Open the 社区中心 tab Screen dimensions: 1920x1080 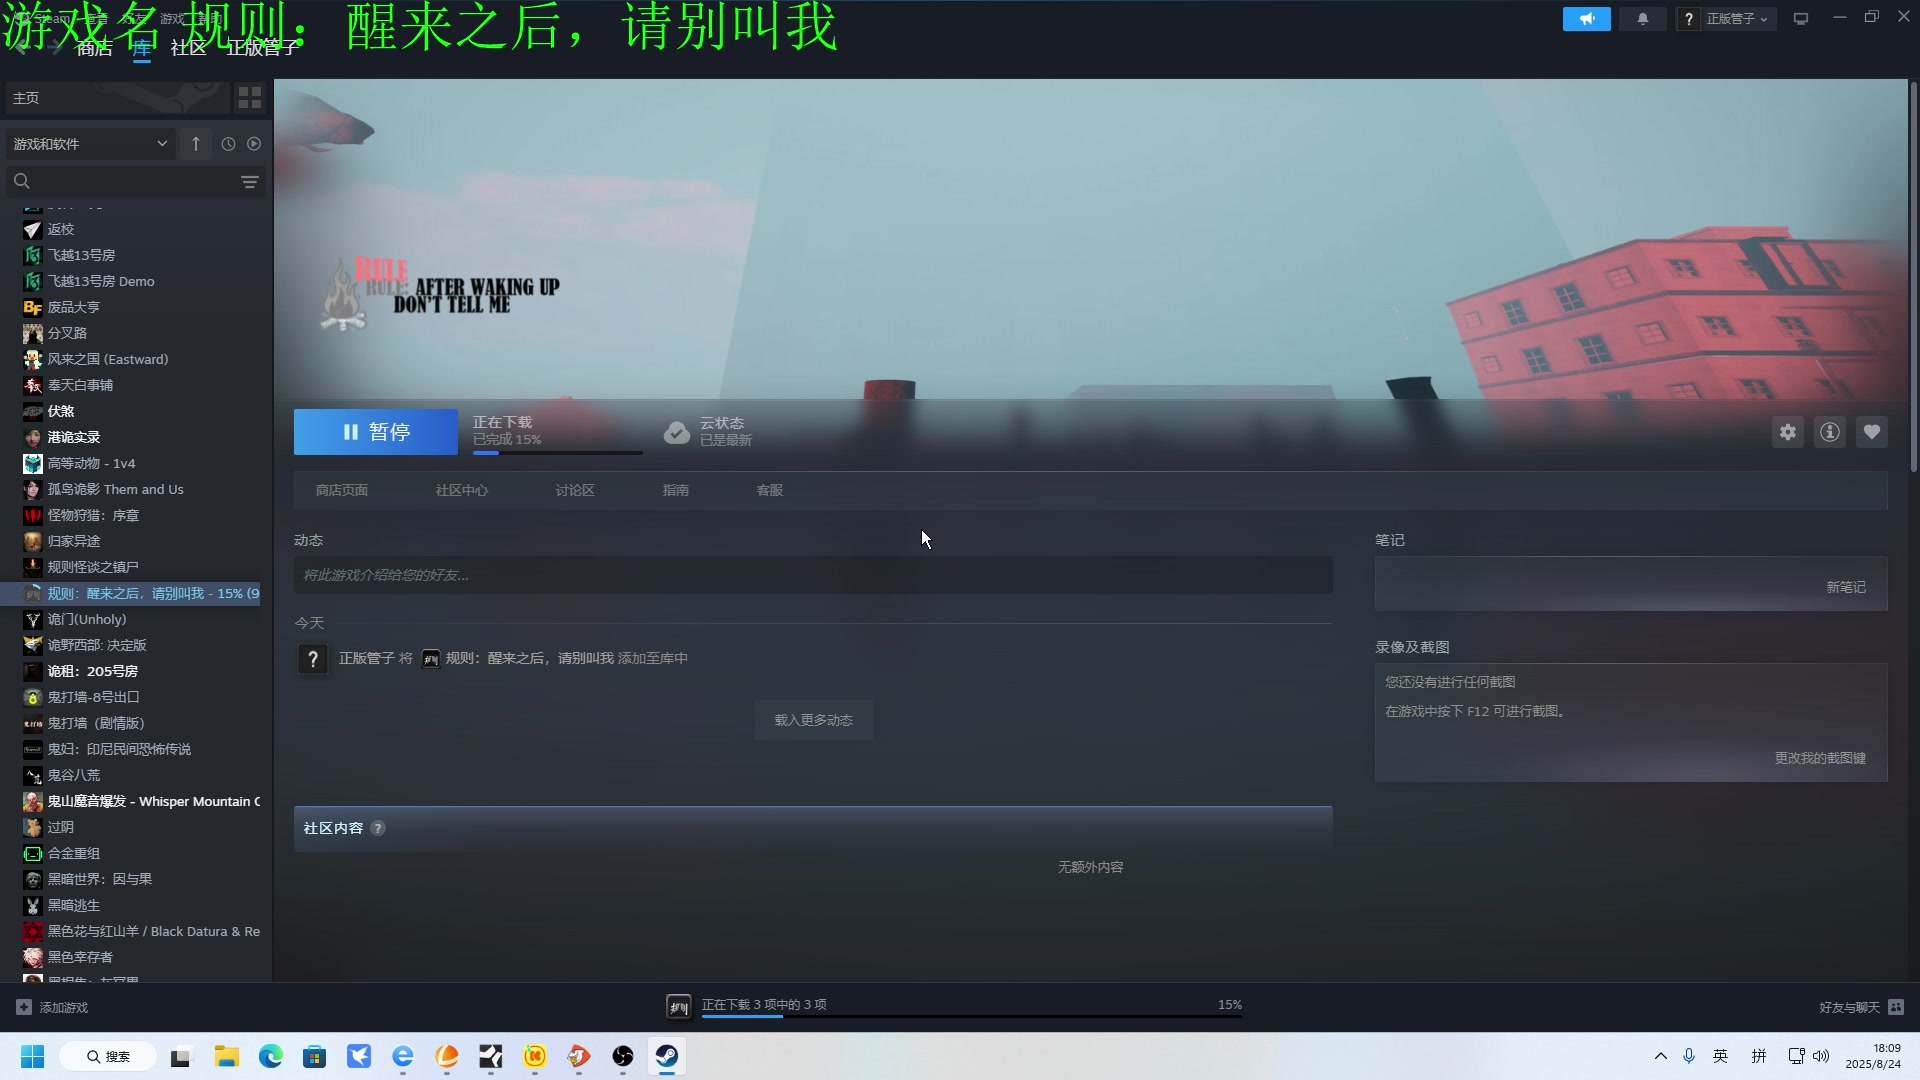(x=462, y=490)
